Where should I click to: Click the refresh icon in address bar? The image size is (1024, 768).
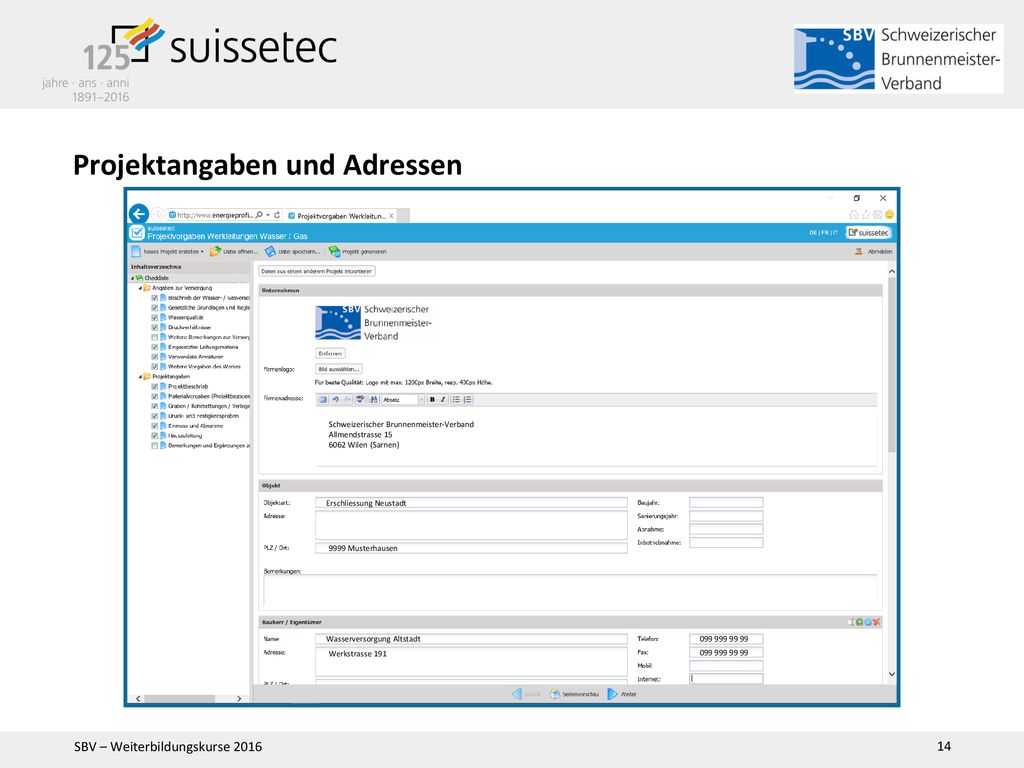point(278,215)
